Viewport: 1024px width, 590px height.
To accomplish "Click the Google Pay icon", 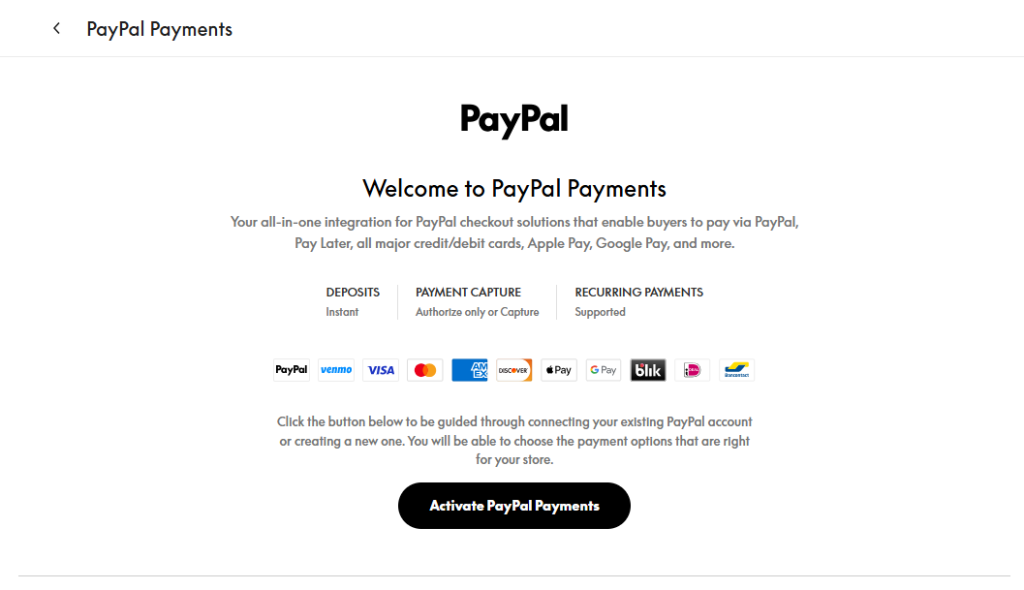I will point(603,369).
